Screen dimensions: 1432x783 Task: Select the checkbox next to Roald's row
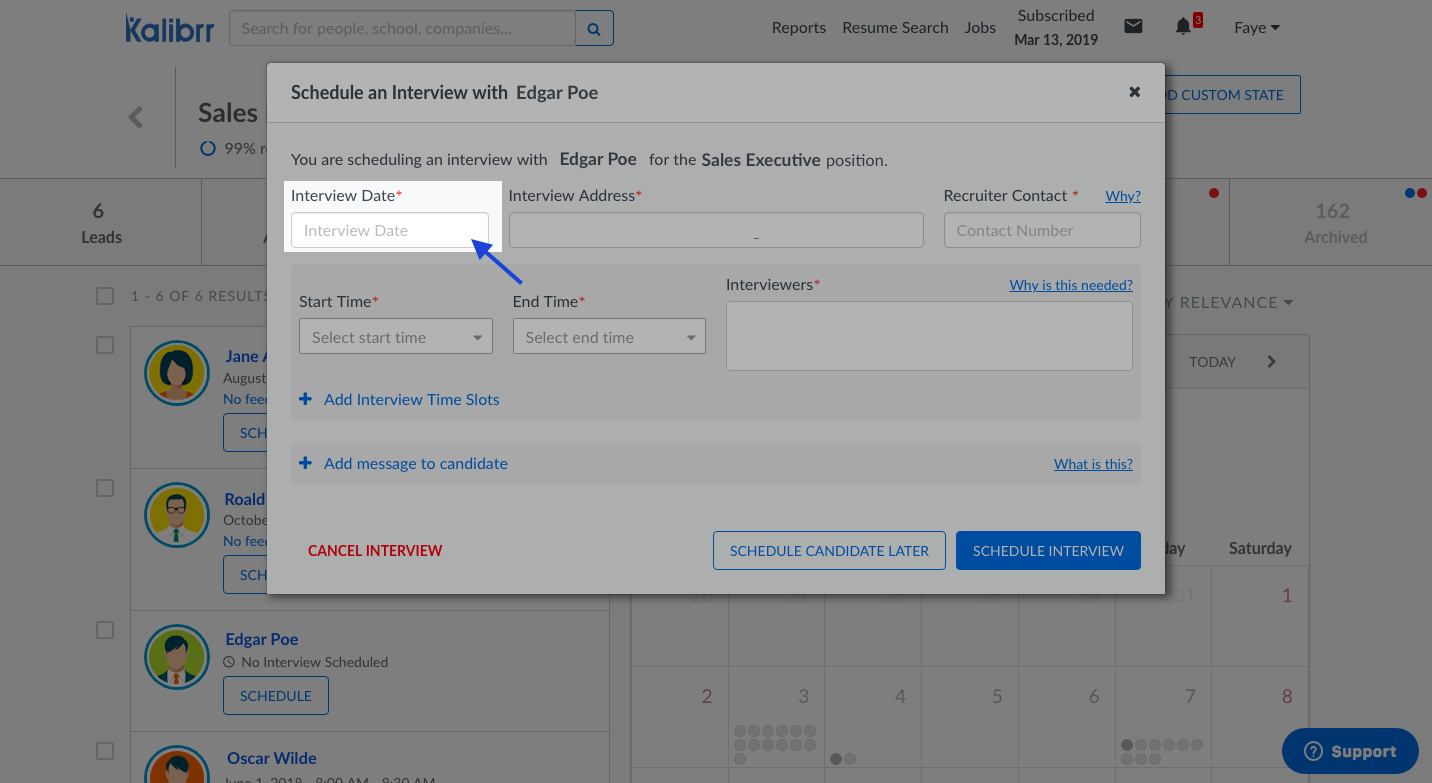tap(105, 488)
